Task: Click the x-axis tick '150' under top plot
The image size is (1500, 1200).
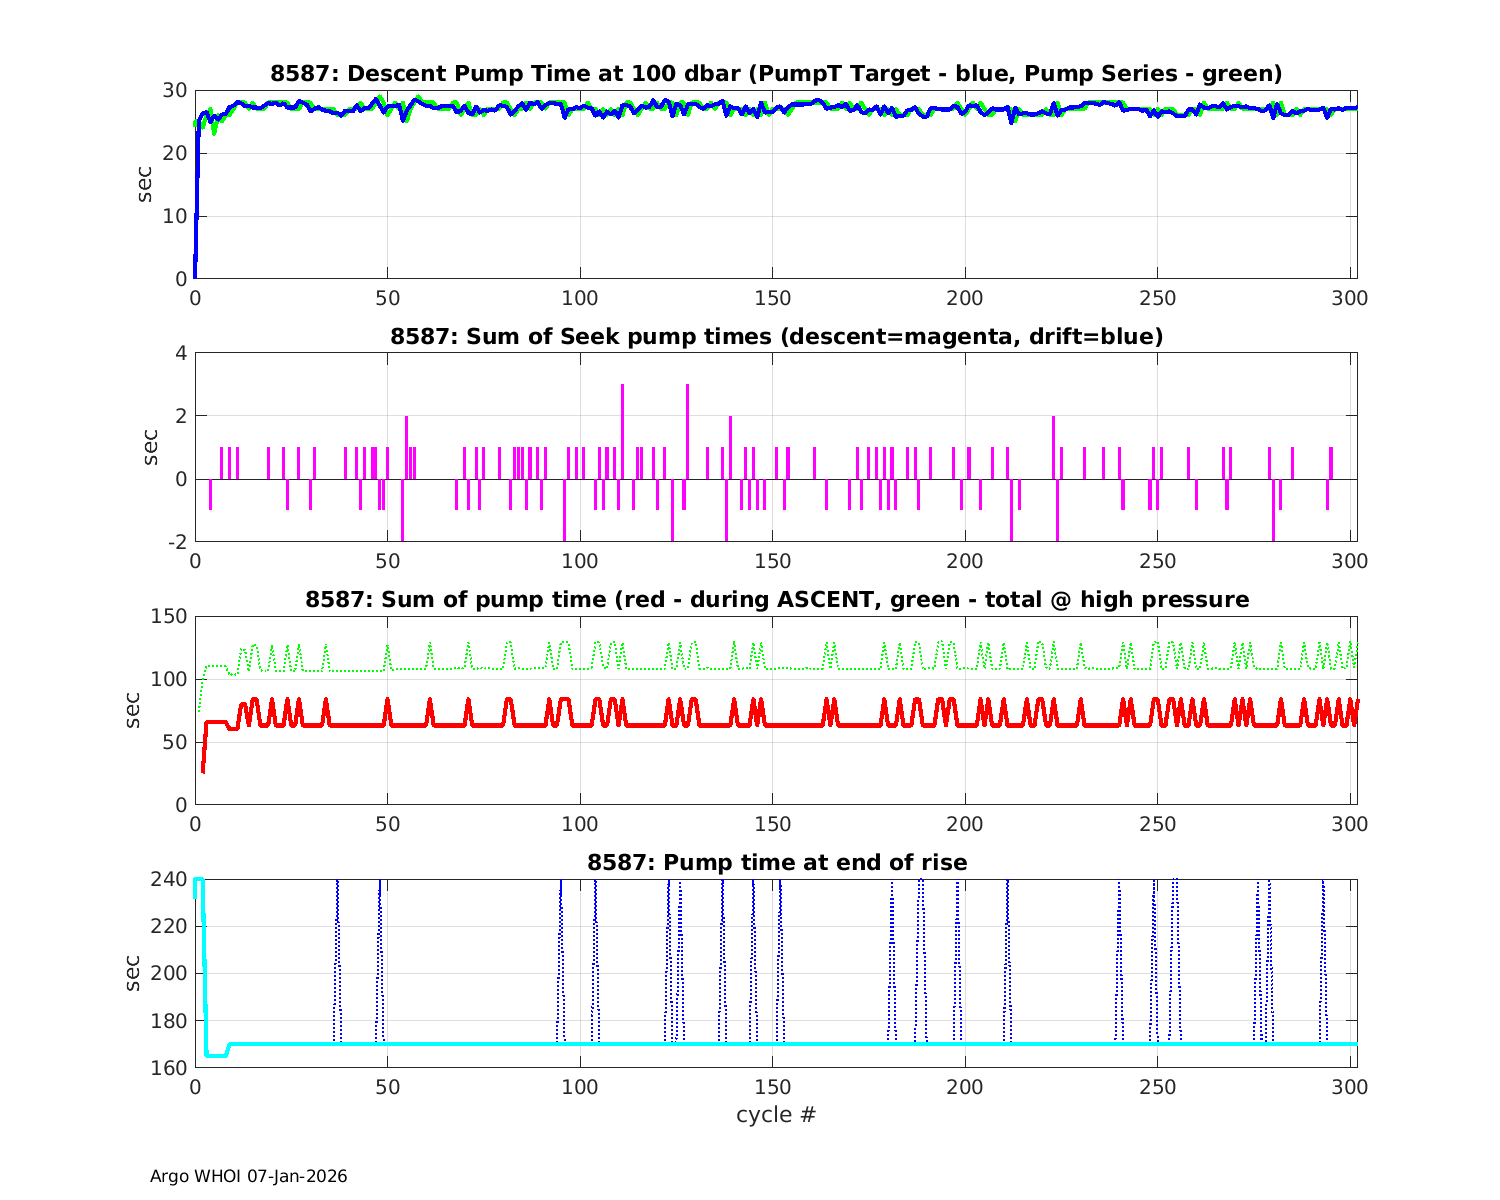Action: coord(772,299)
